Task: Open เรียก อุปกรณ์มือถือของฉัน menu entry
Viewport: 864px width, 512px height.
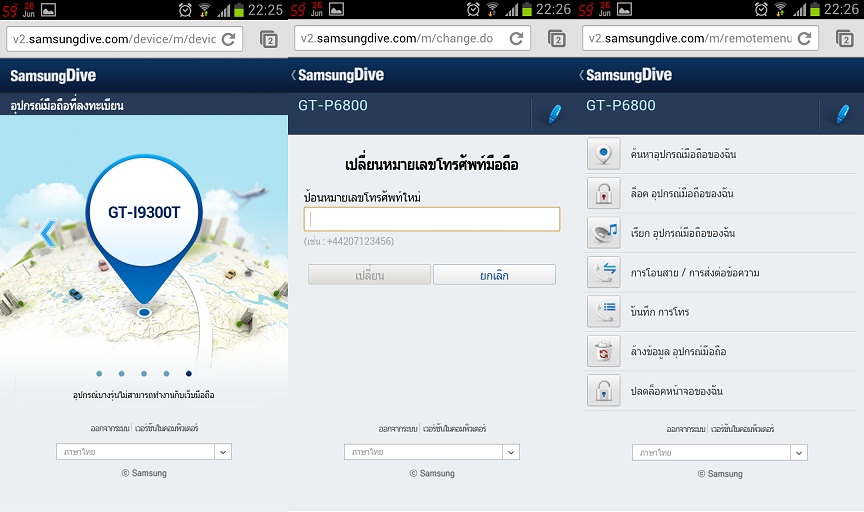Action: [x=720, y=233]
